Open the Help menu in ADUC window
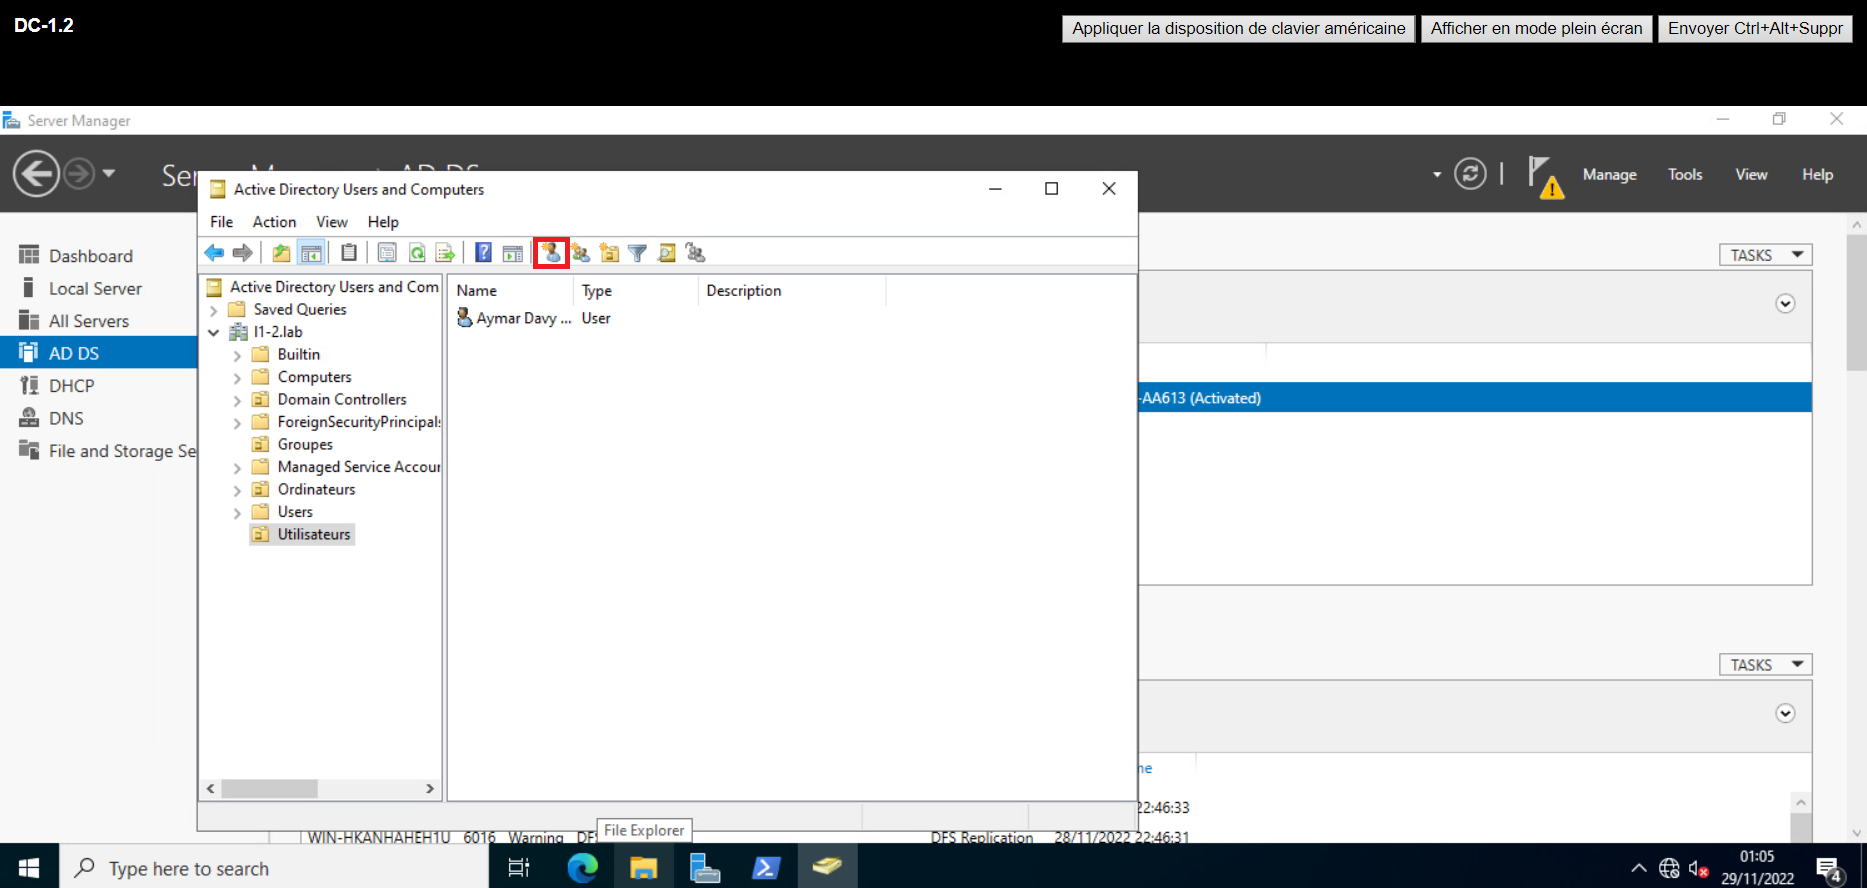1867x888 pixels. tap(383, 222)
